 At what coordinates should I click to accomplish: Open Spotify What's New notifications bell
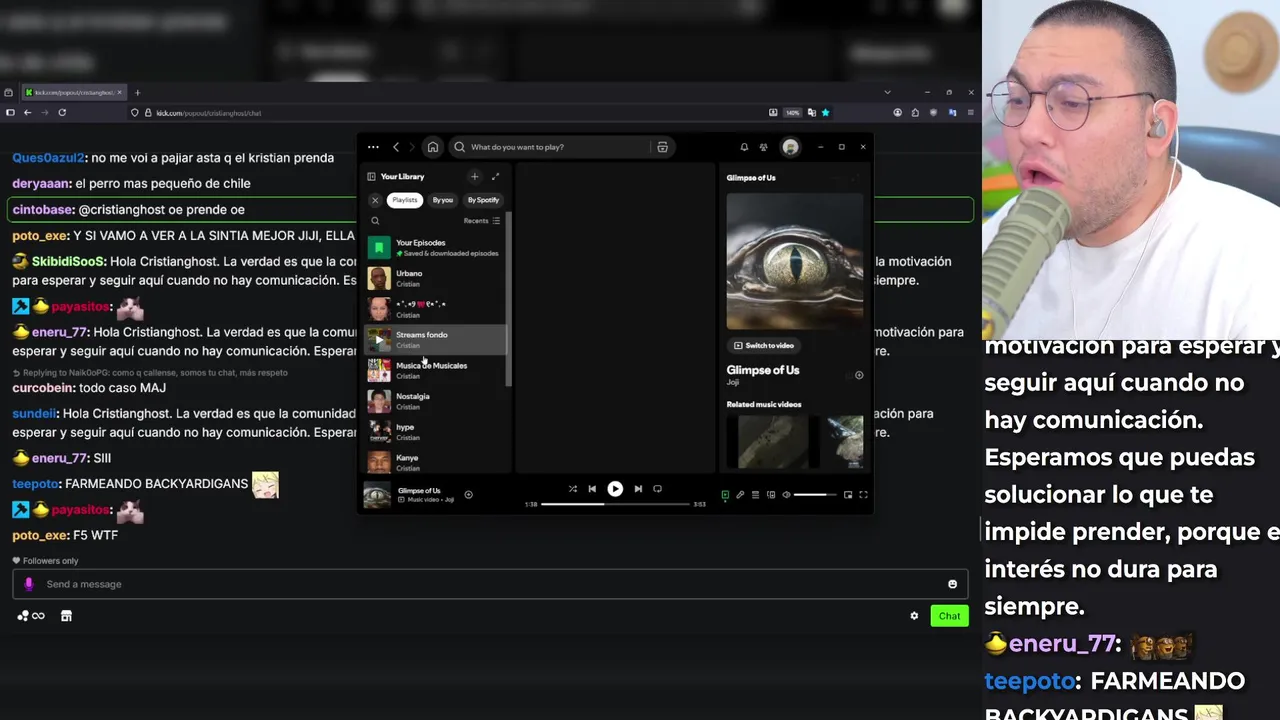(x=744, y=147)
